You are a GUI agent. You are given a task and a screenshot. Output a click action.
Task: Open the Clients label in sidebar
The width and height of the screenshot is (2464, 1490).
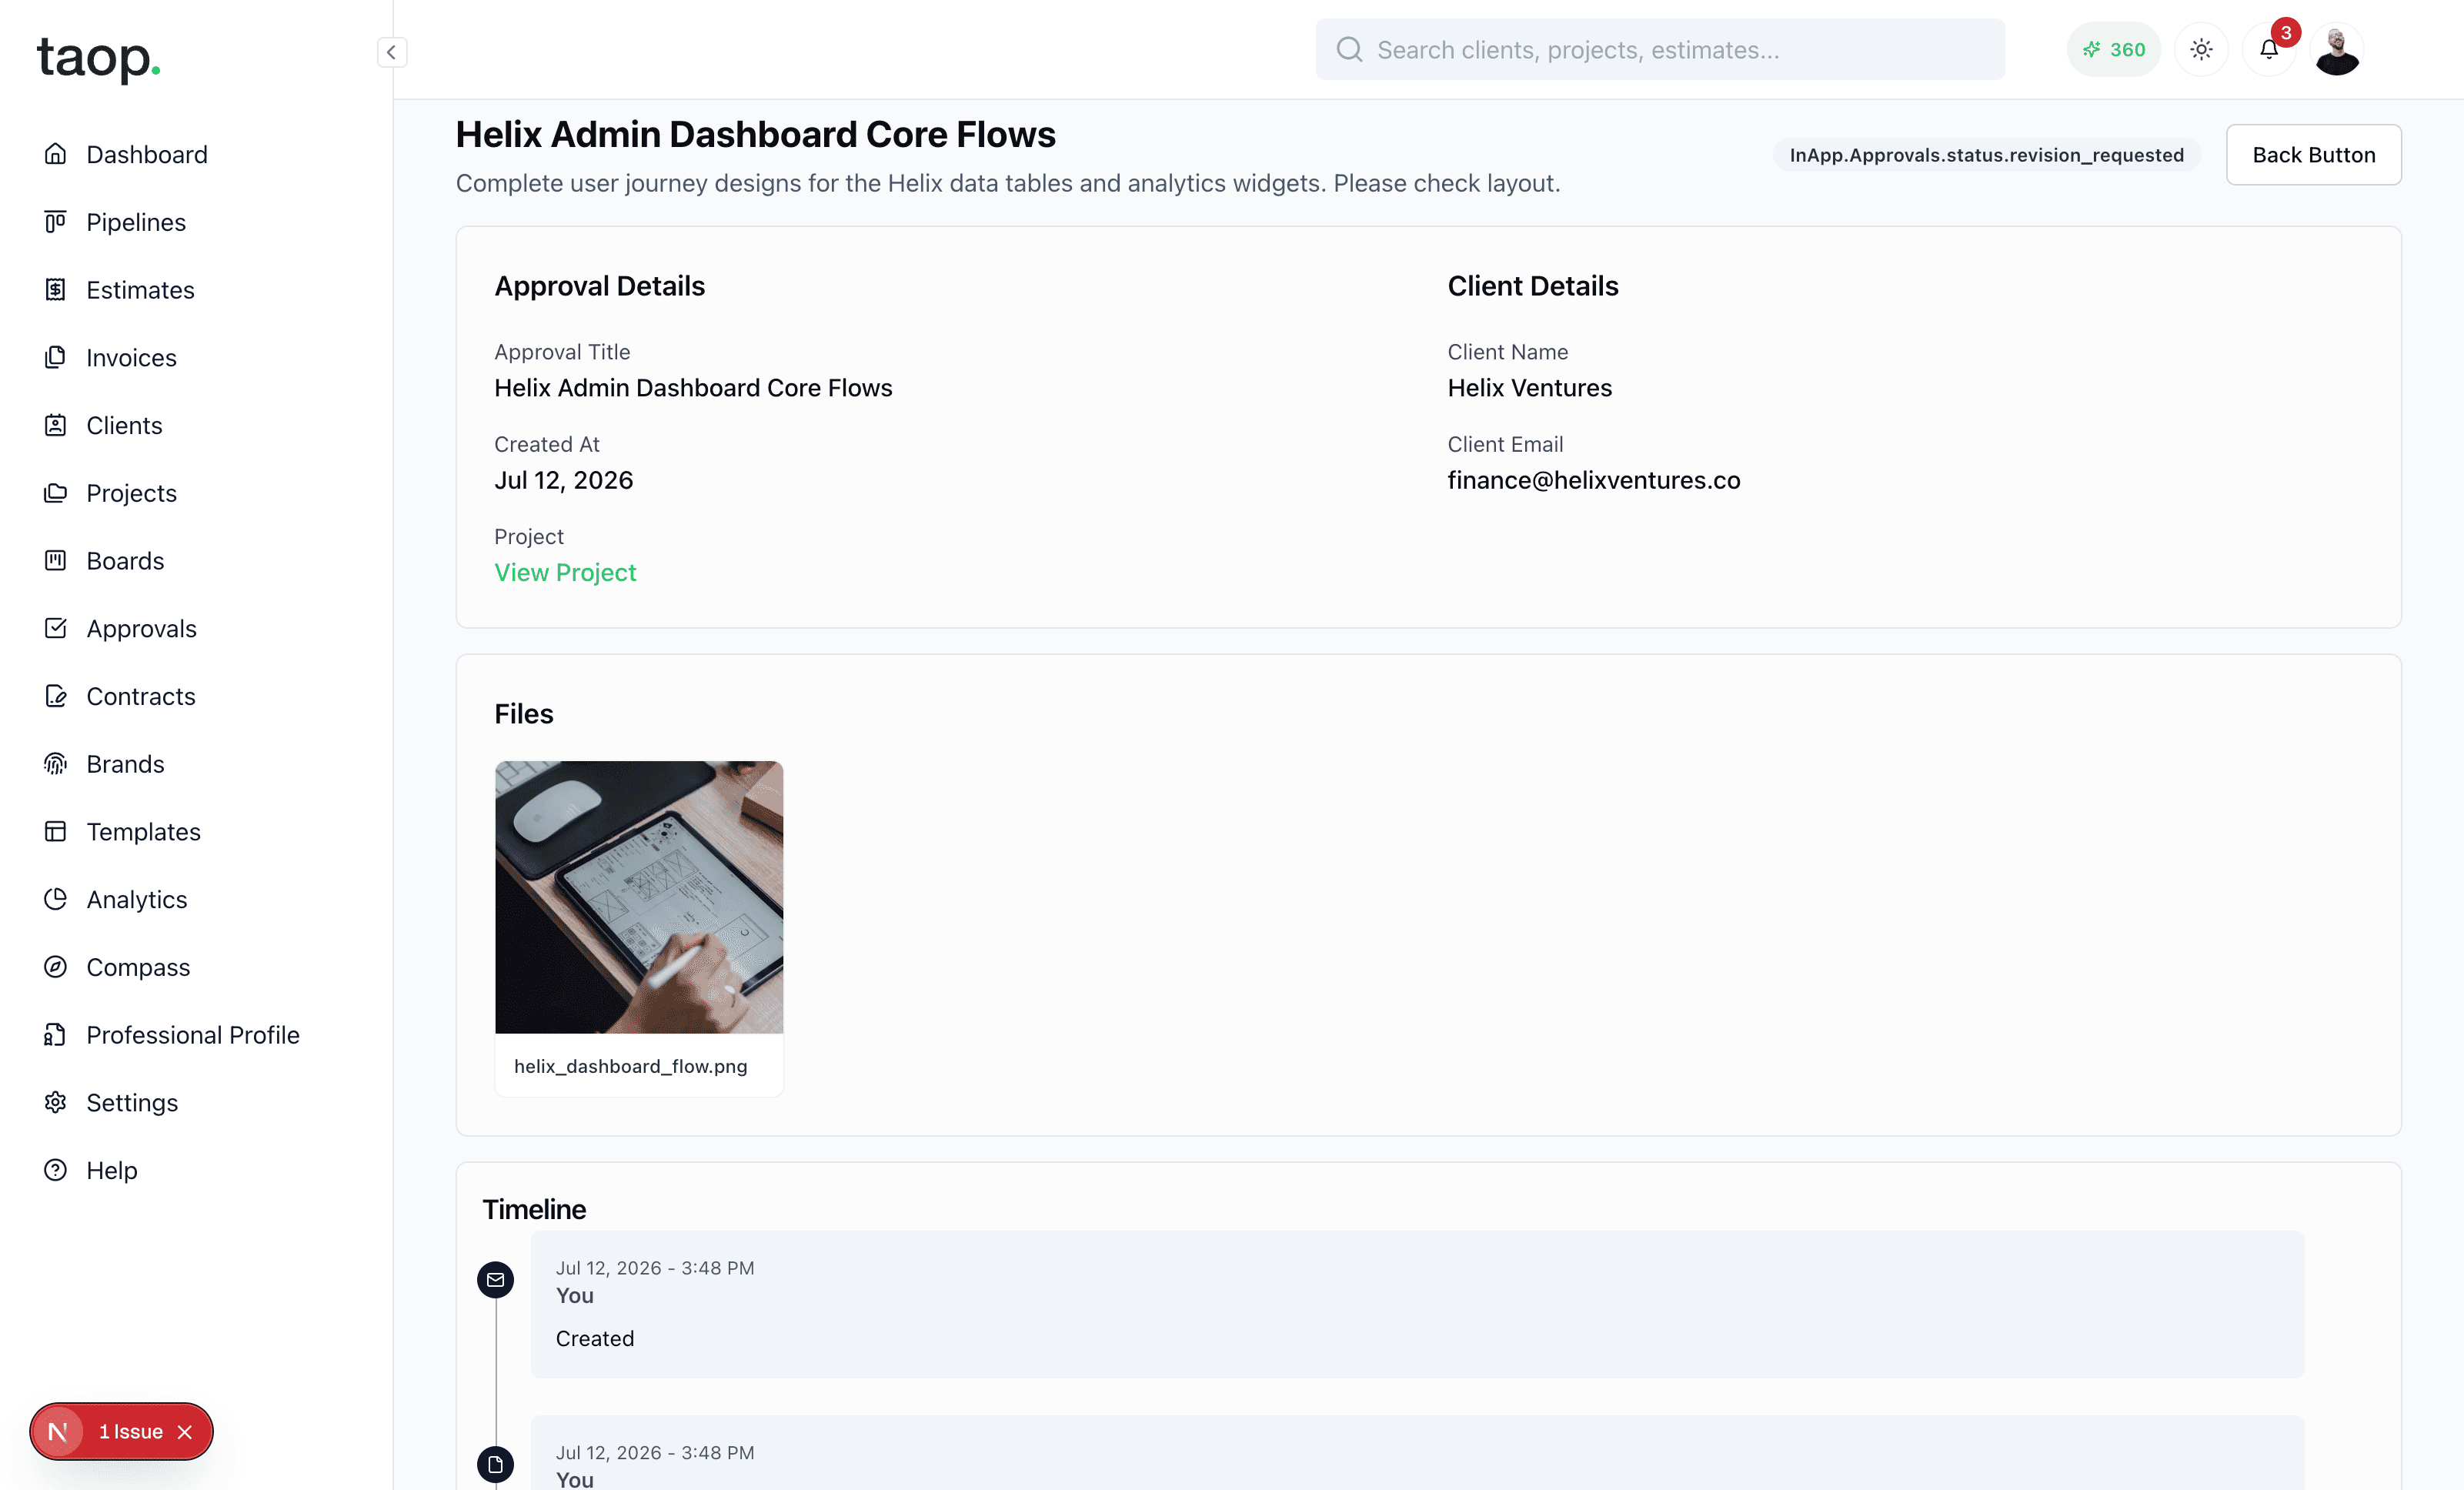(x=124, y=425)
